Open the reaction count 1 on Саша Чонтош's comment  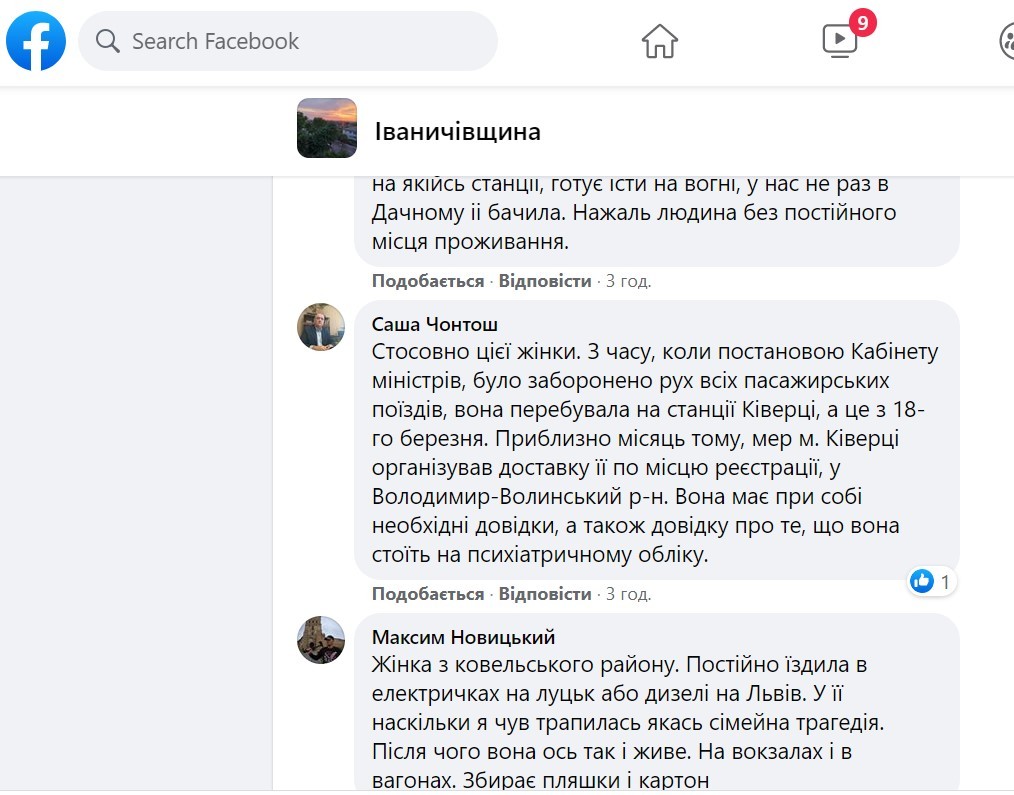pos(945,582)
